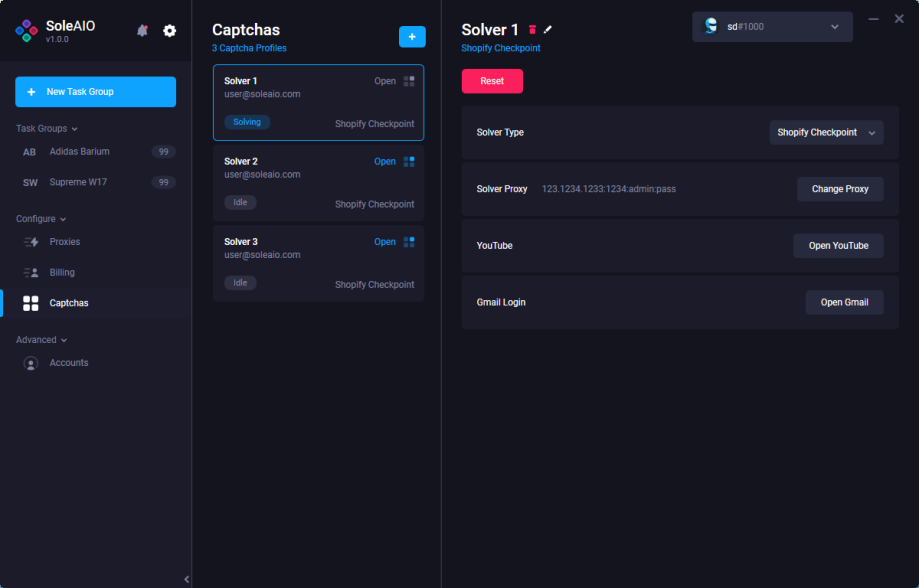The width and height of the screenshot is (919, 588).
Task: Click the Idle badge on Solver 3
Action: click(x=240, y=283)
